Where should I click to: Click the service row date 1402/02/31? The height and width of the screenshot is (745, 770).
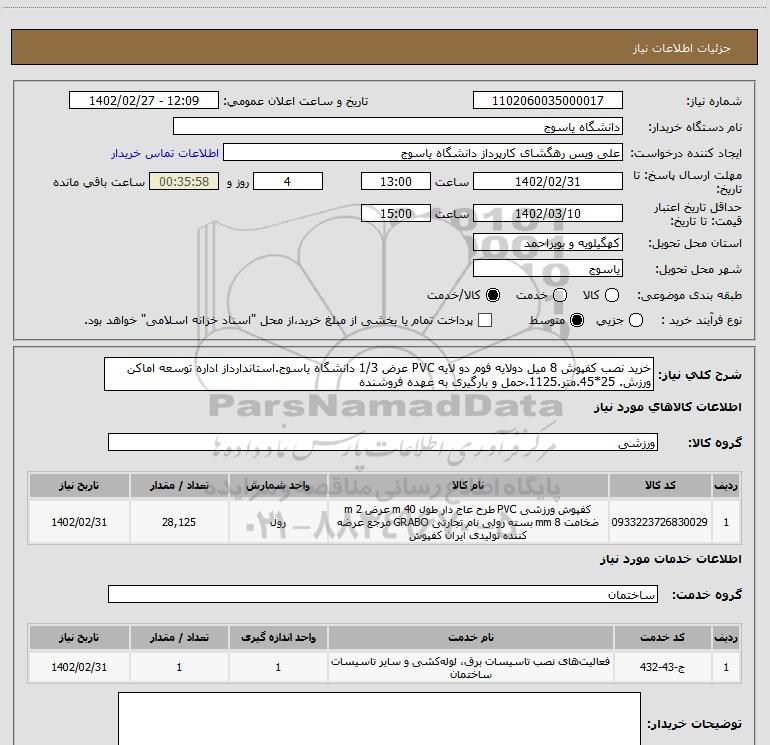point(79,667)
